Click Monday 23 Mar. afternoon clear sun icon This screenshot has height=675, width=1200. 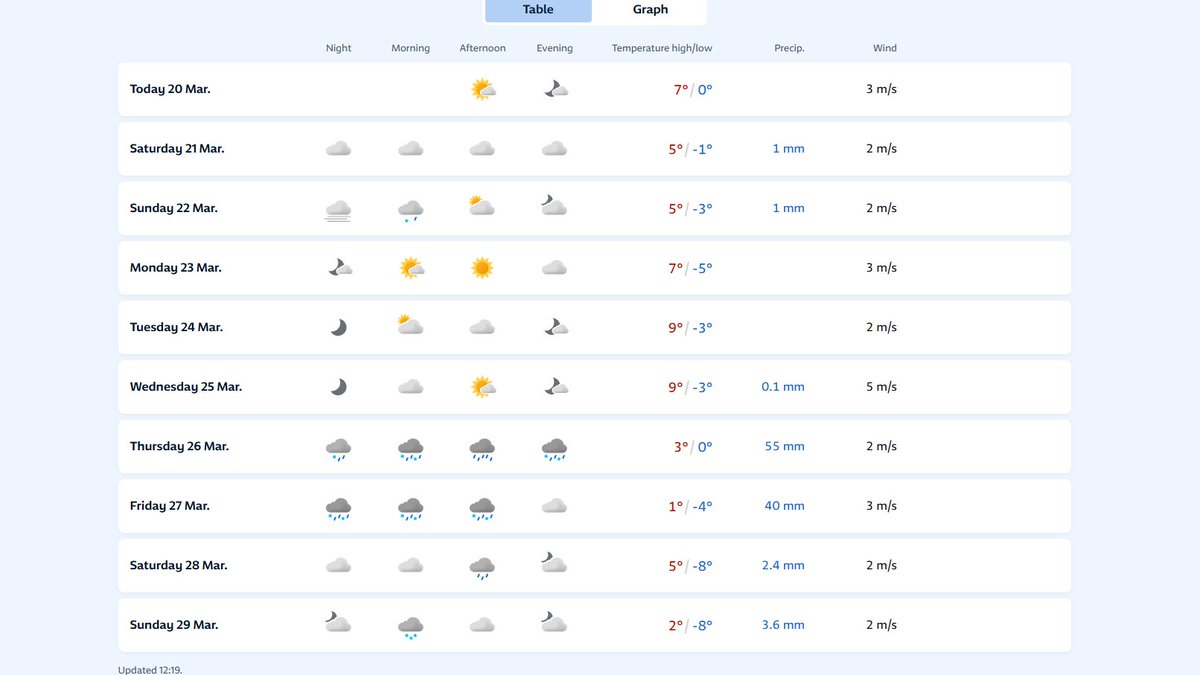tap(483, 268)
